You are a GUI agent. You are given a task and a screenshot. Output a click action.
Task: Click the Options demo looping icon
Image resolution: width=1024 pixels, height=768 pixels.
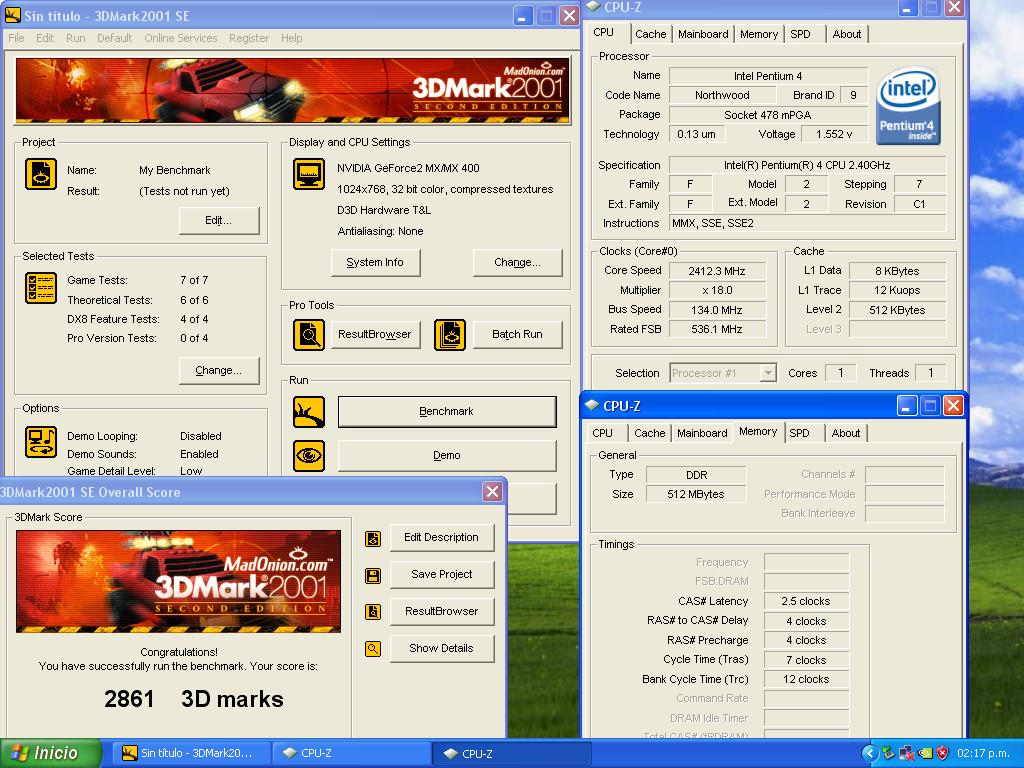tap(40, 442)
